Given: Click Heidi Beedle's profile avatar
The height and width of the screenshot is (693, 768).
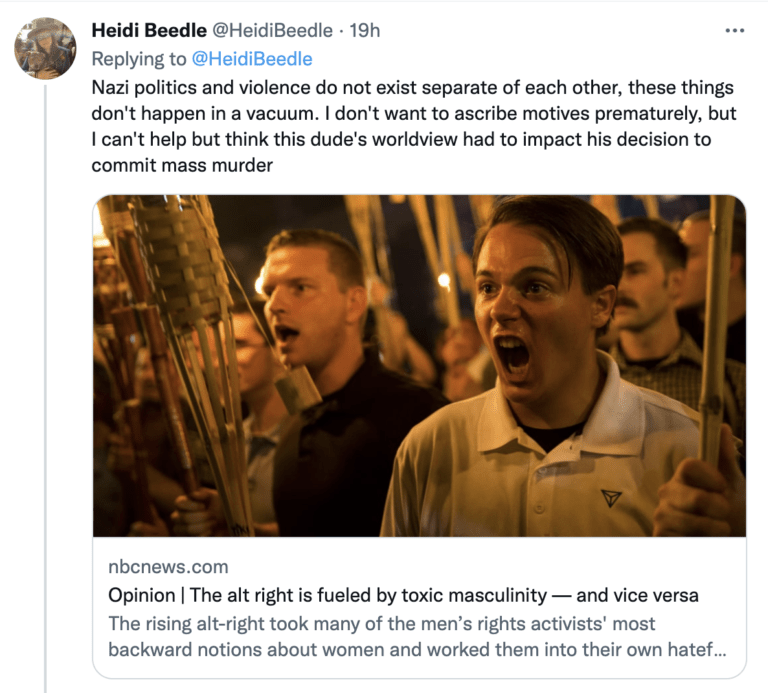Looking at the screenshot, I should [x=45, y=48].
